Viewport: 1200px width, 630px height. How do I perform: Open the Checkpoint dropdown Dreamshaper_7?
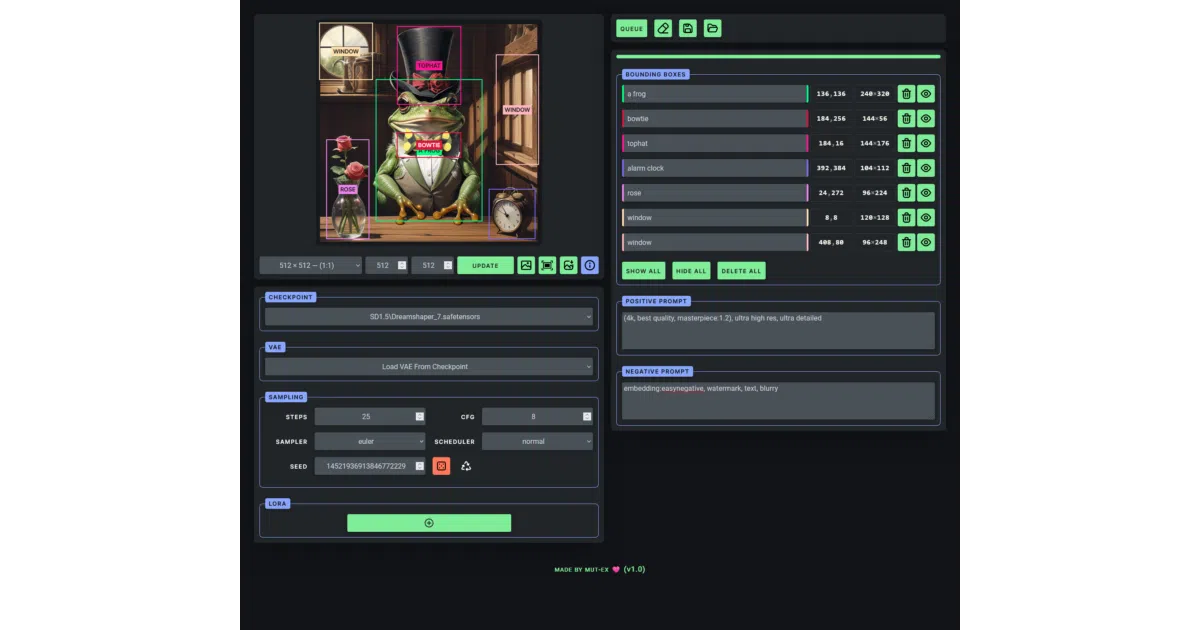click(x=429, y=317)
